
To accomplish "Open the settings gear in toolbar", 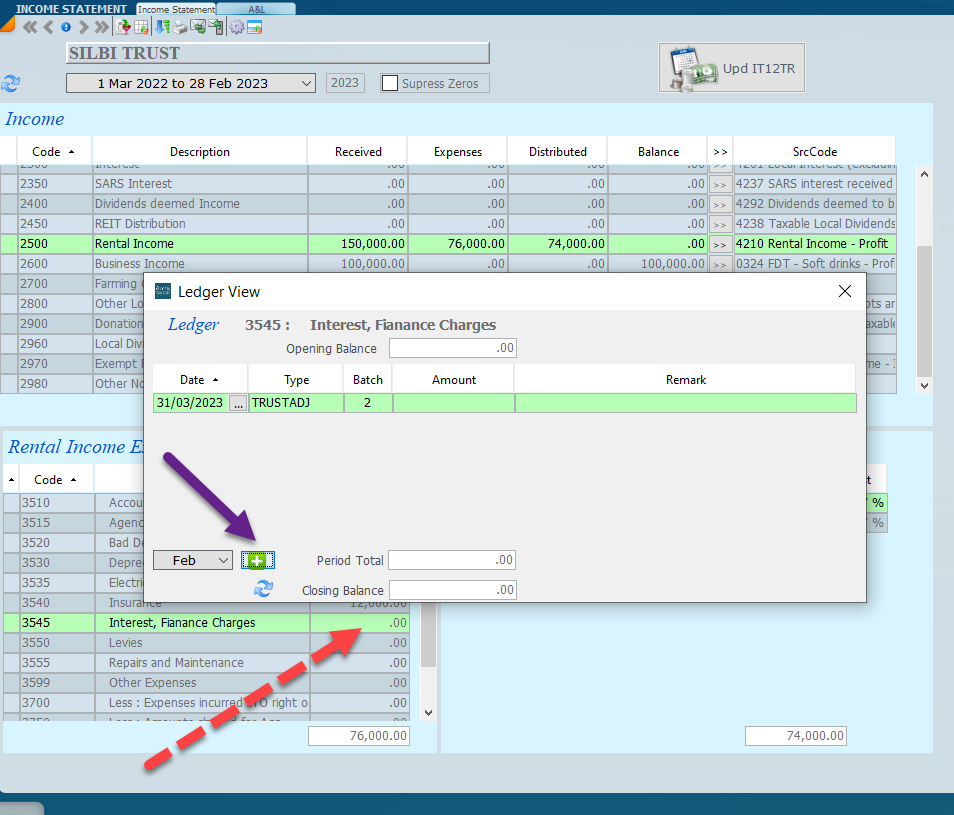I will pyautogui.click(x=236, y=27).
